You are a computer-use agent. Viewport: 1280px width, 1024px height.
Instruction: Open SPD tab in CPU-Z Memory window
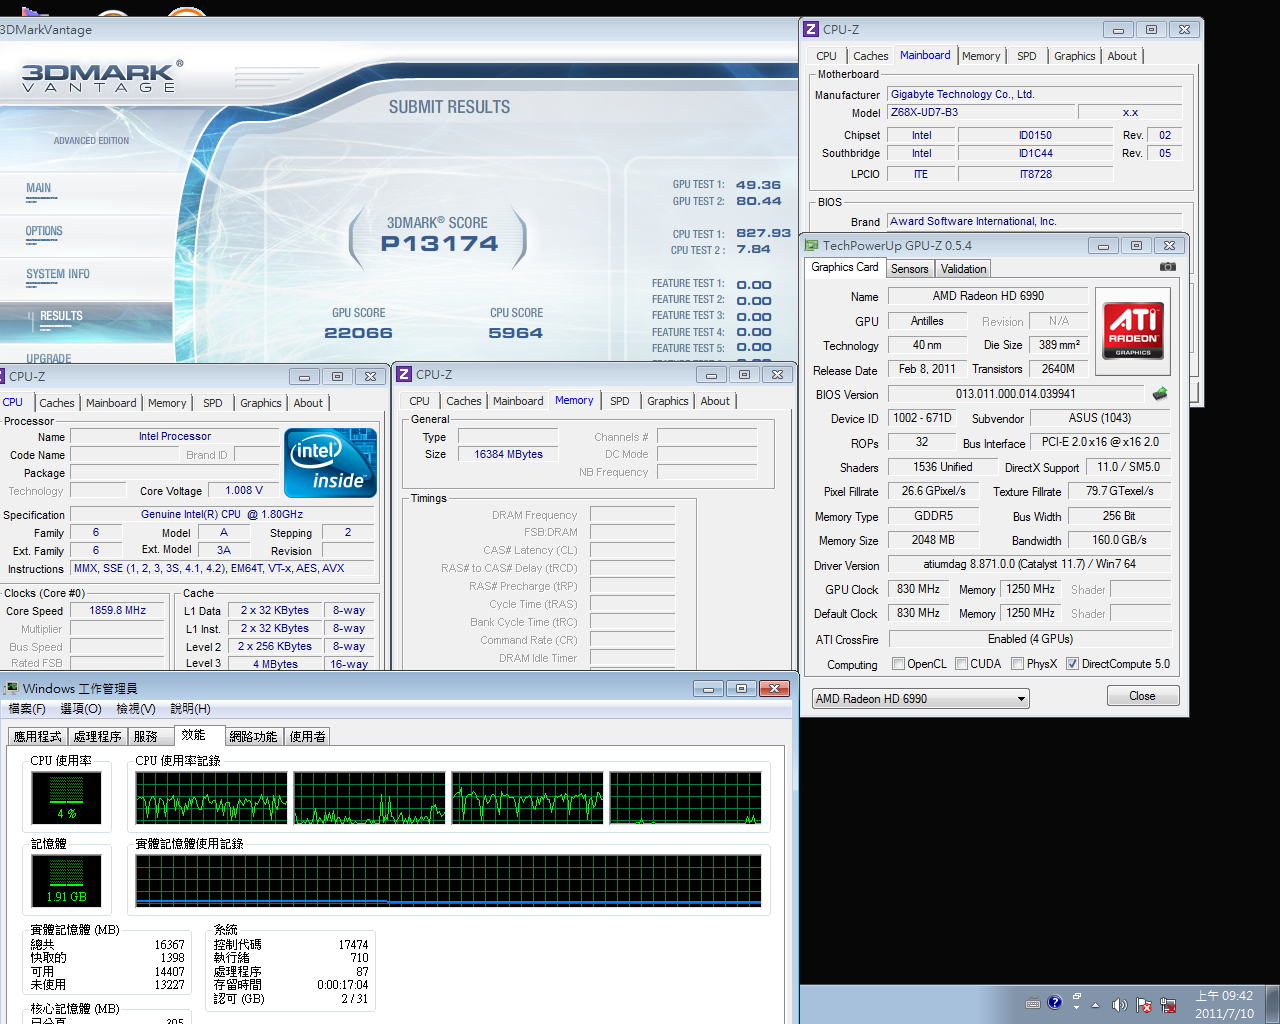620,401
